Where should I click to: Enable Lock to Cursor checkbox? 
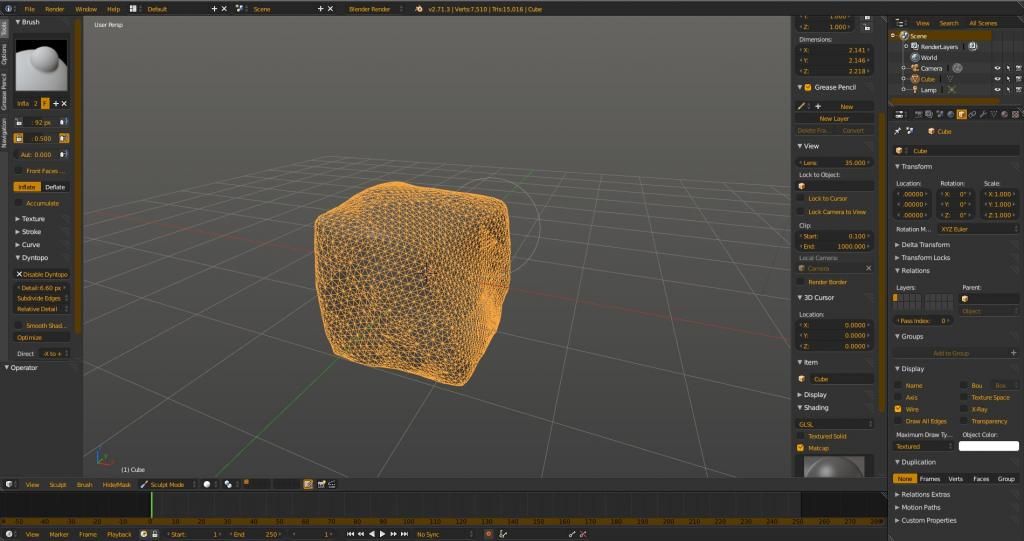pos(801,198)
